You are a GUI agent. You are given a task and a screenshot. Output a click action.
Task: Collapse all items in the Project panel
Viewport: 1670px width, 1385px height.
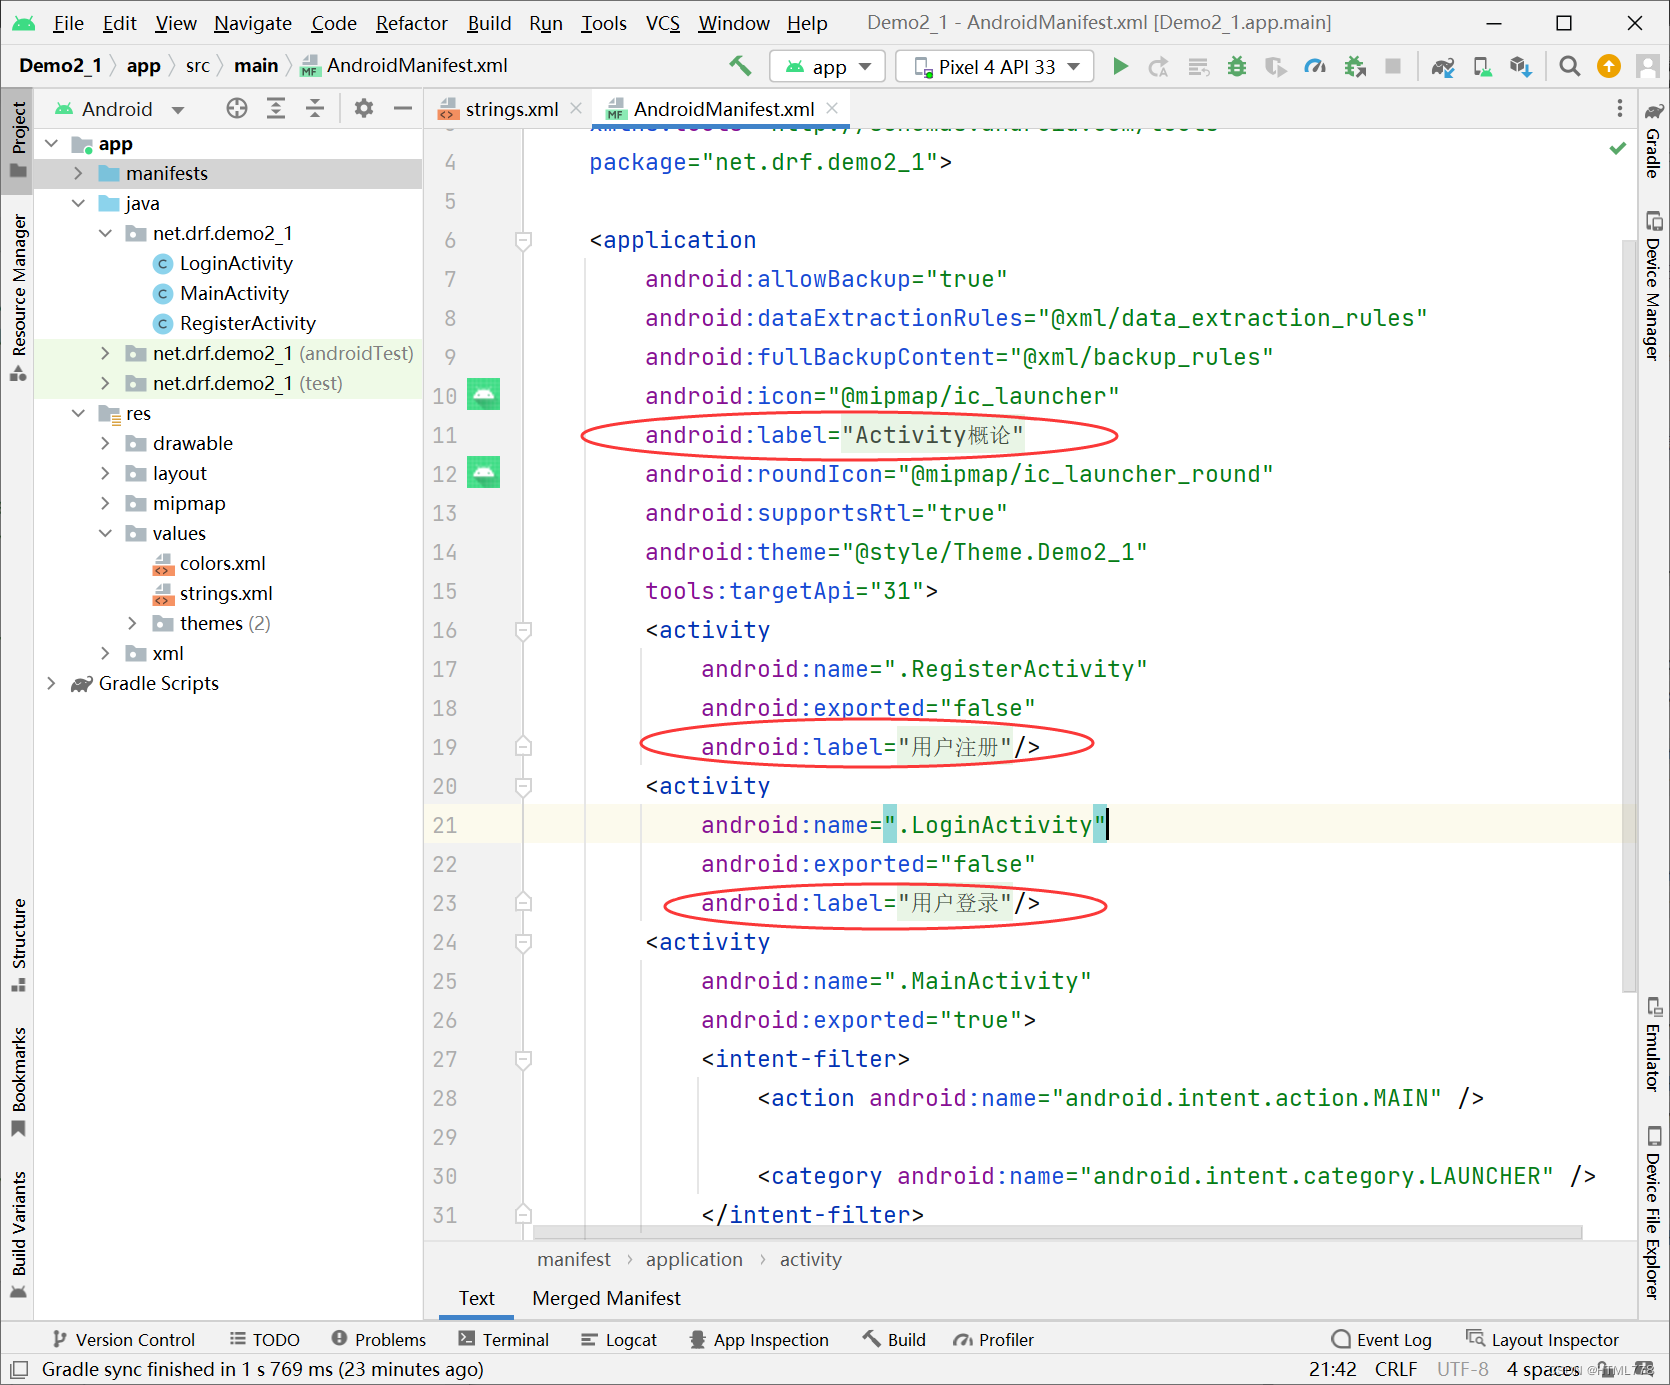click(315, 109)
